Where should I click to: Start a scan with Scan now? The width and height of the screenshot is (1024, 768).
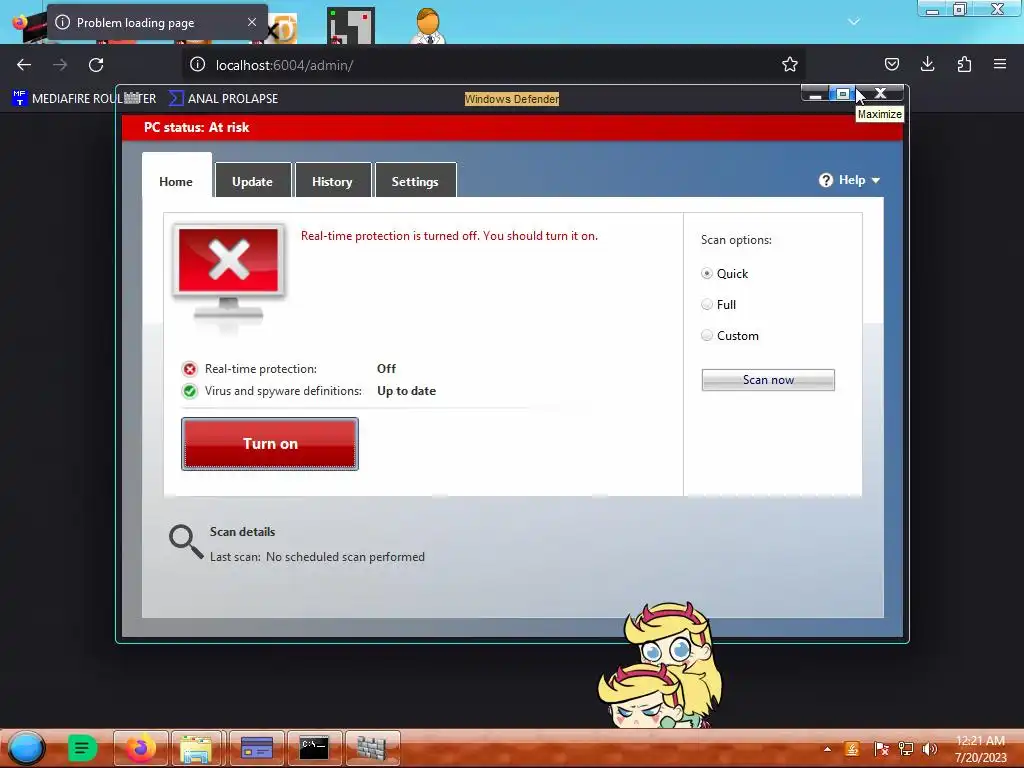point(768,379)
